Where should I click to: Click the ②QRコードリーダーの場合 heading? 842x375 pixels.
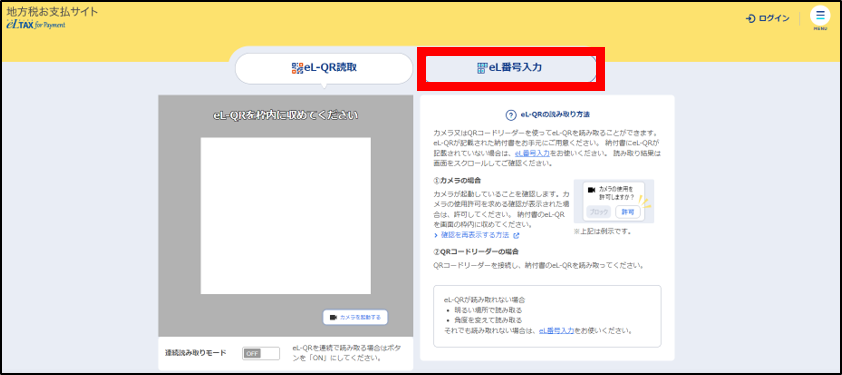(476, 251)
